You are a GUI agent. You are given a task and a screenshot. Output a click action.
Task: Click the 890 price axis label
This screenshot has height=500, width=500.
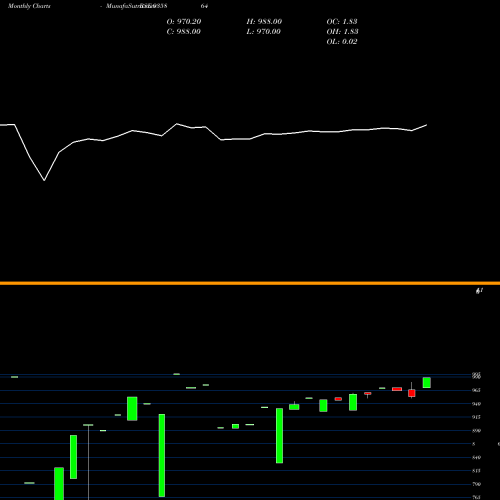pyautogui.click(x=476, y=430)
